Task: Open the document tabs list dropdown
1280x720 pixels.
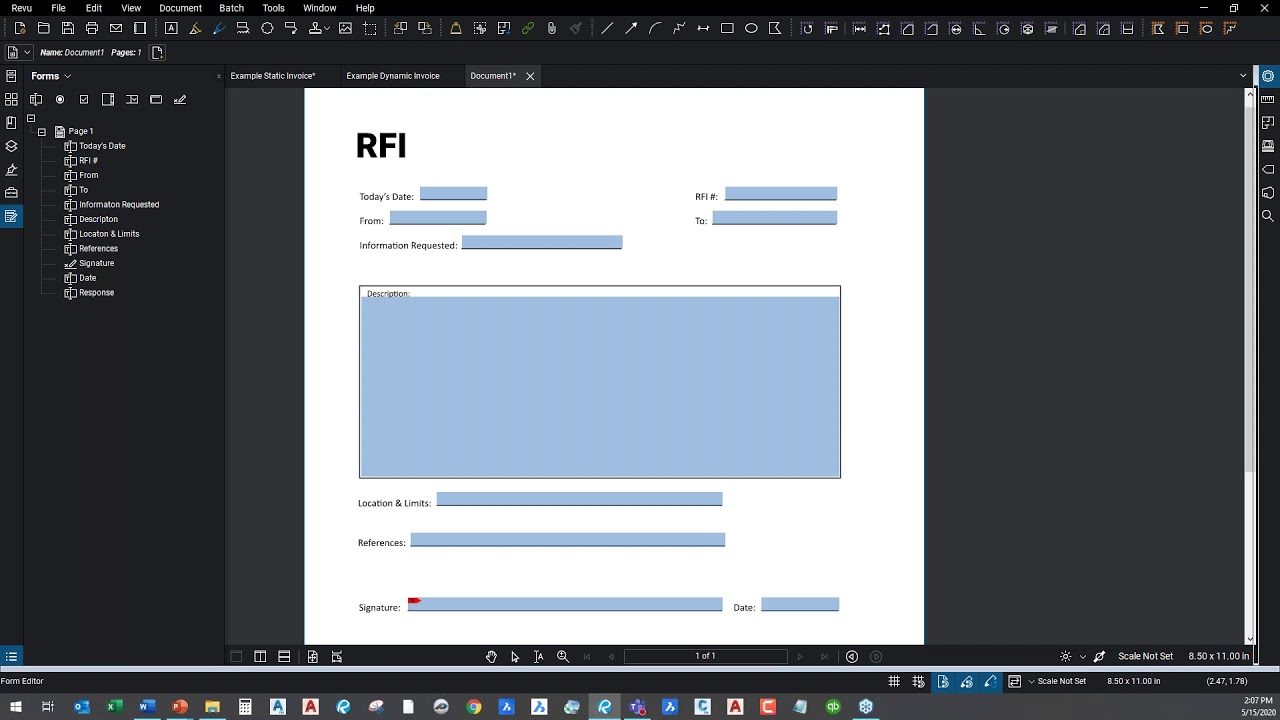Action: (1243, 76)
